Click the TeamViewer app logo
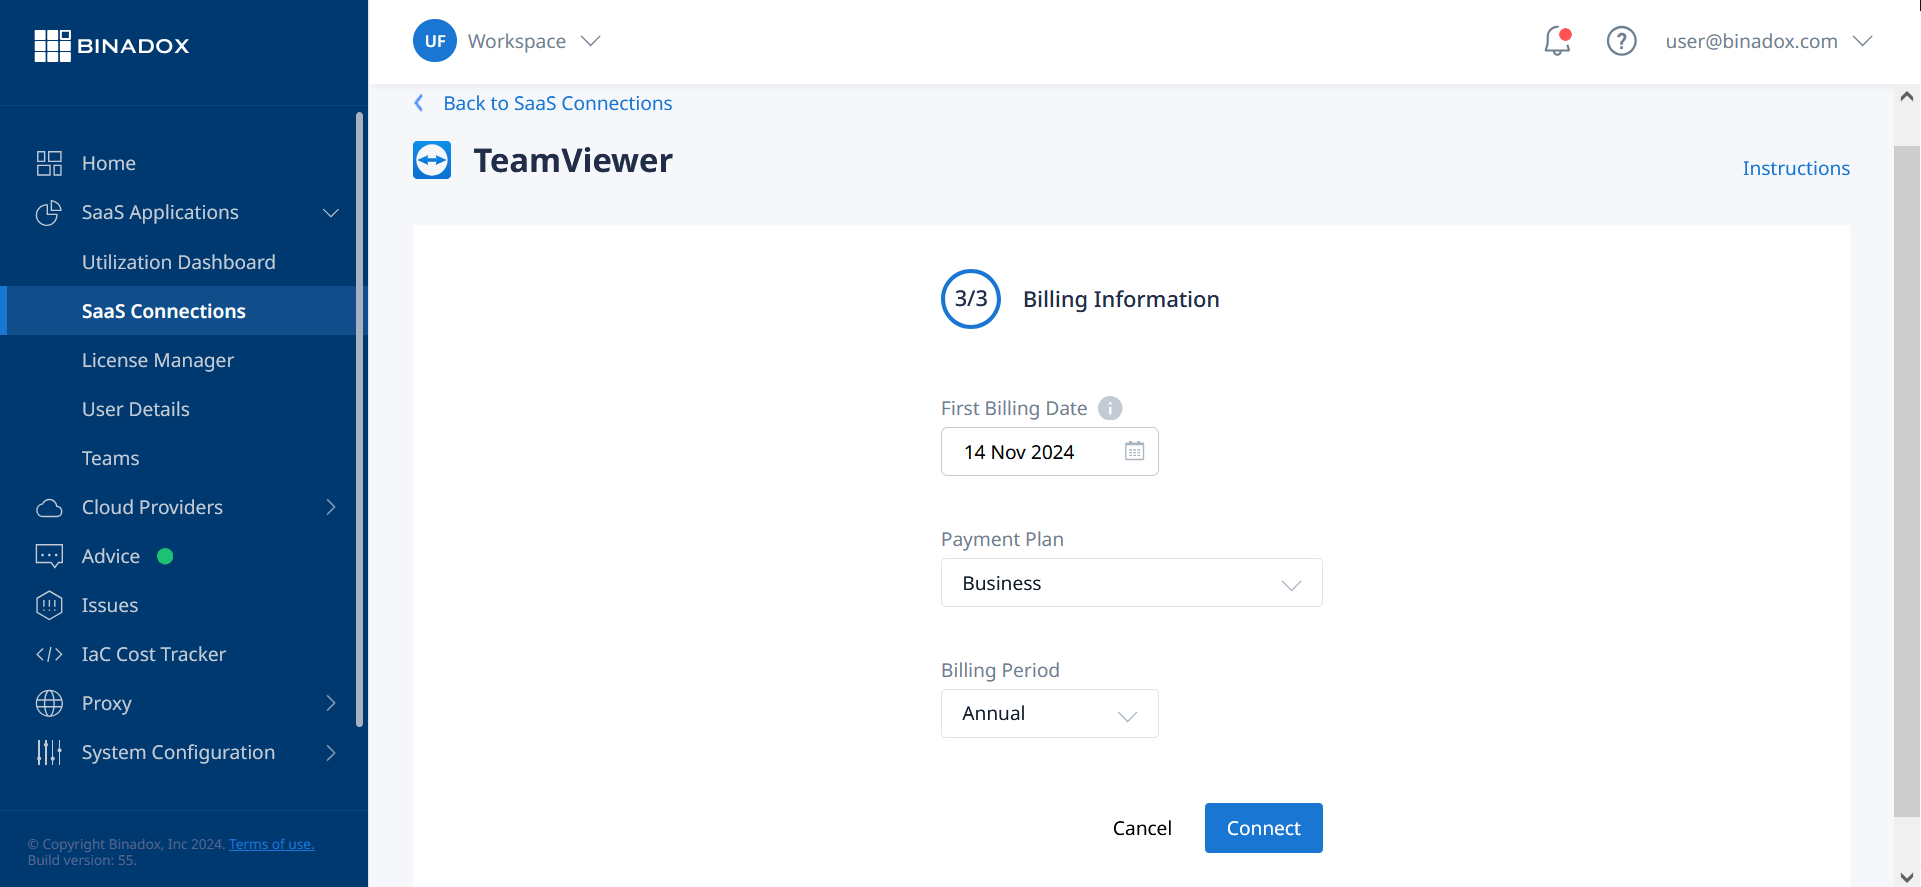Image resolution: width=1921 pixels, height=887 pixels. coord(432,160)
